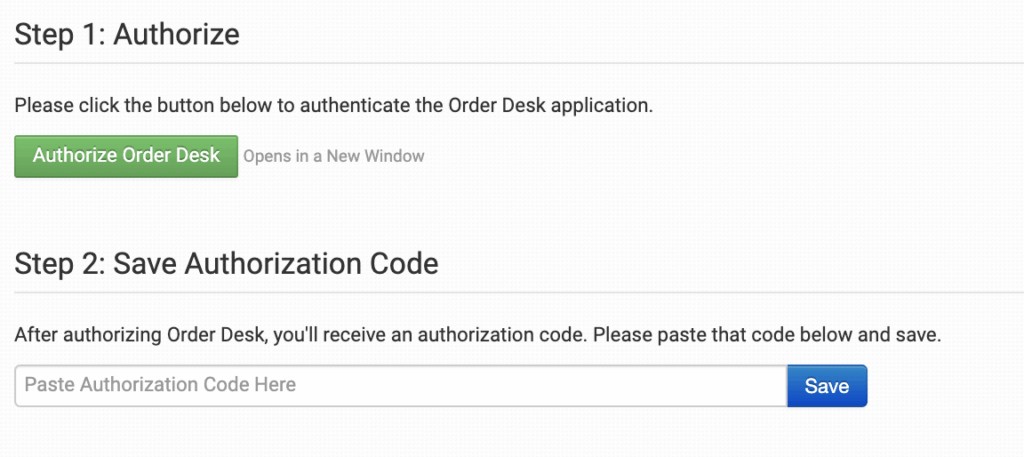The width and height of the screenshot is (1024, 457).
Task: Click the word "Authorize" in Step 1 heading
Action: pyautogui.click(x=176, y=35)
